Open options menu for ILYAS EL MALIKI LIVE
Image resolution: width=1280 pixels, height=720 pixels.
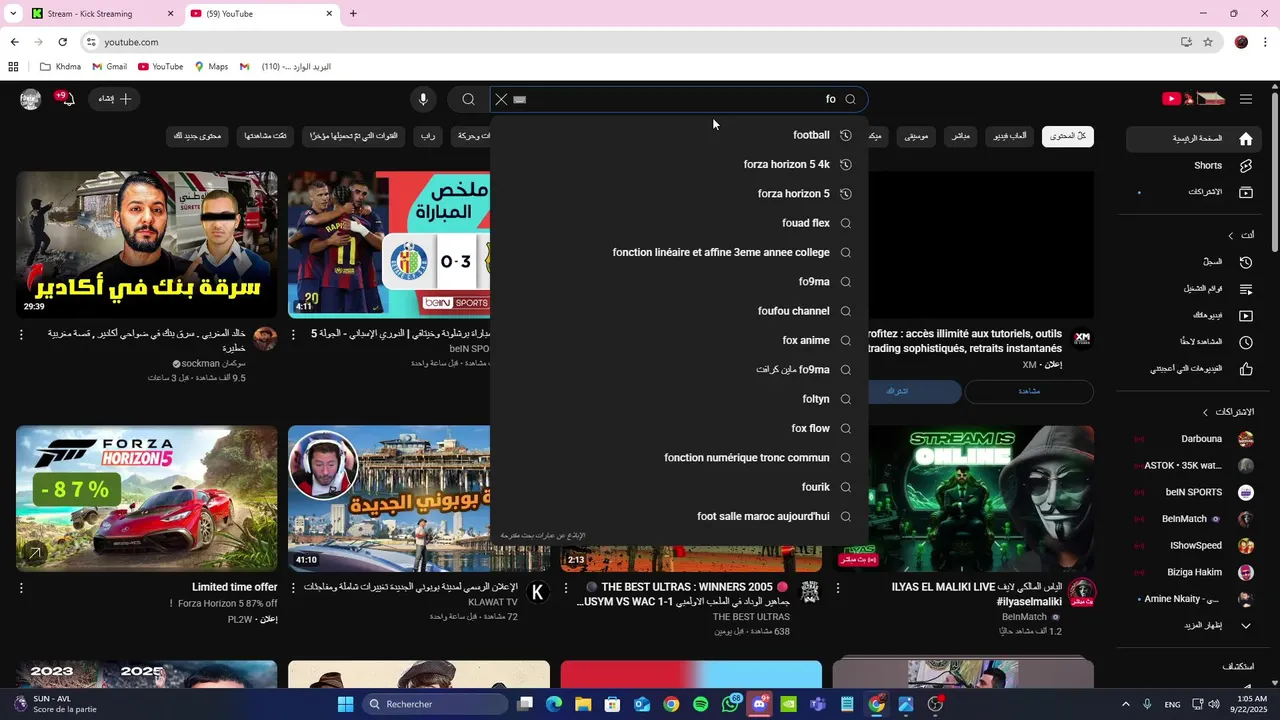(838, 589)
